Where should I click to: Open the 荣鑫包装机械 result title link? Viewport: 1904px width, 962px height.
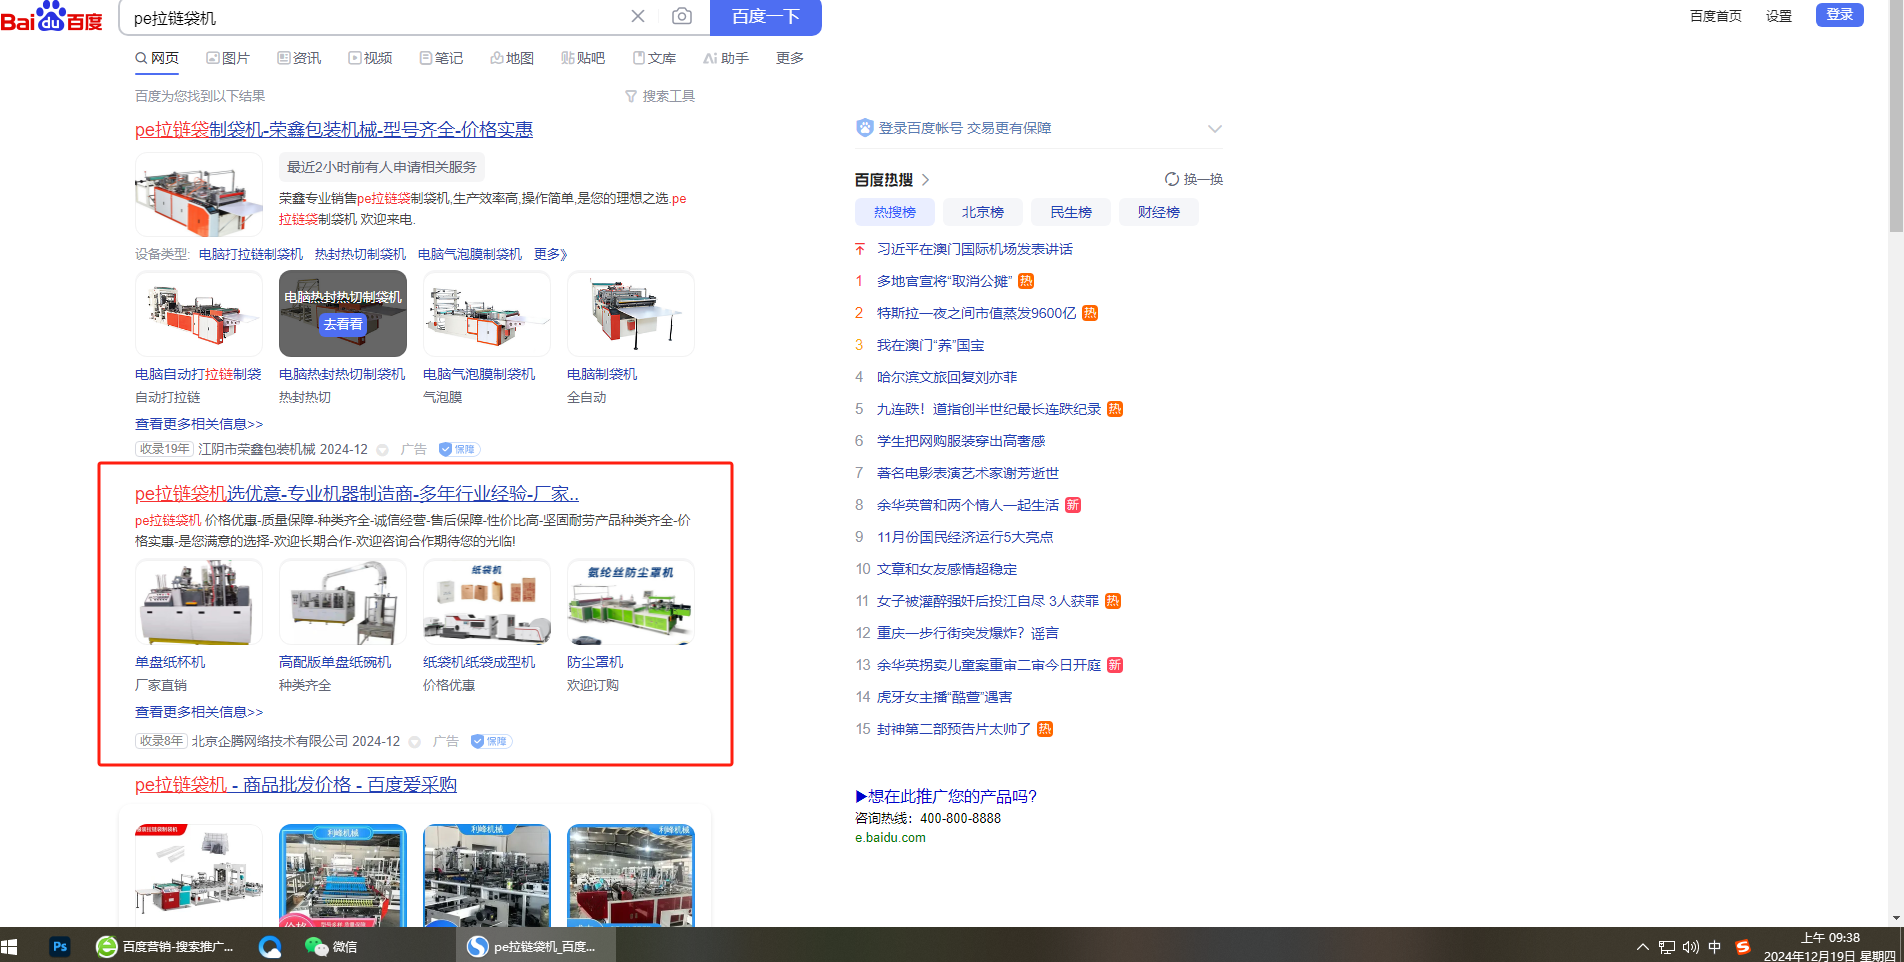[334, 129]
